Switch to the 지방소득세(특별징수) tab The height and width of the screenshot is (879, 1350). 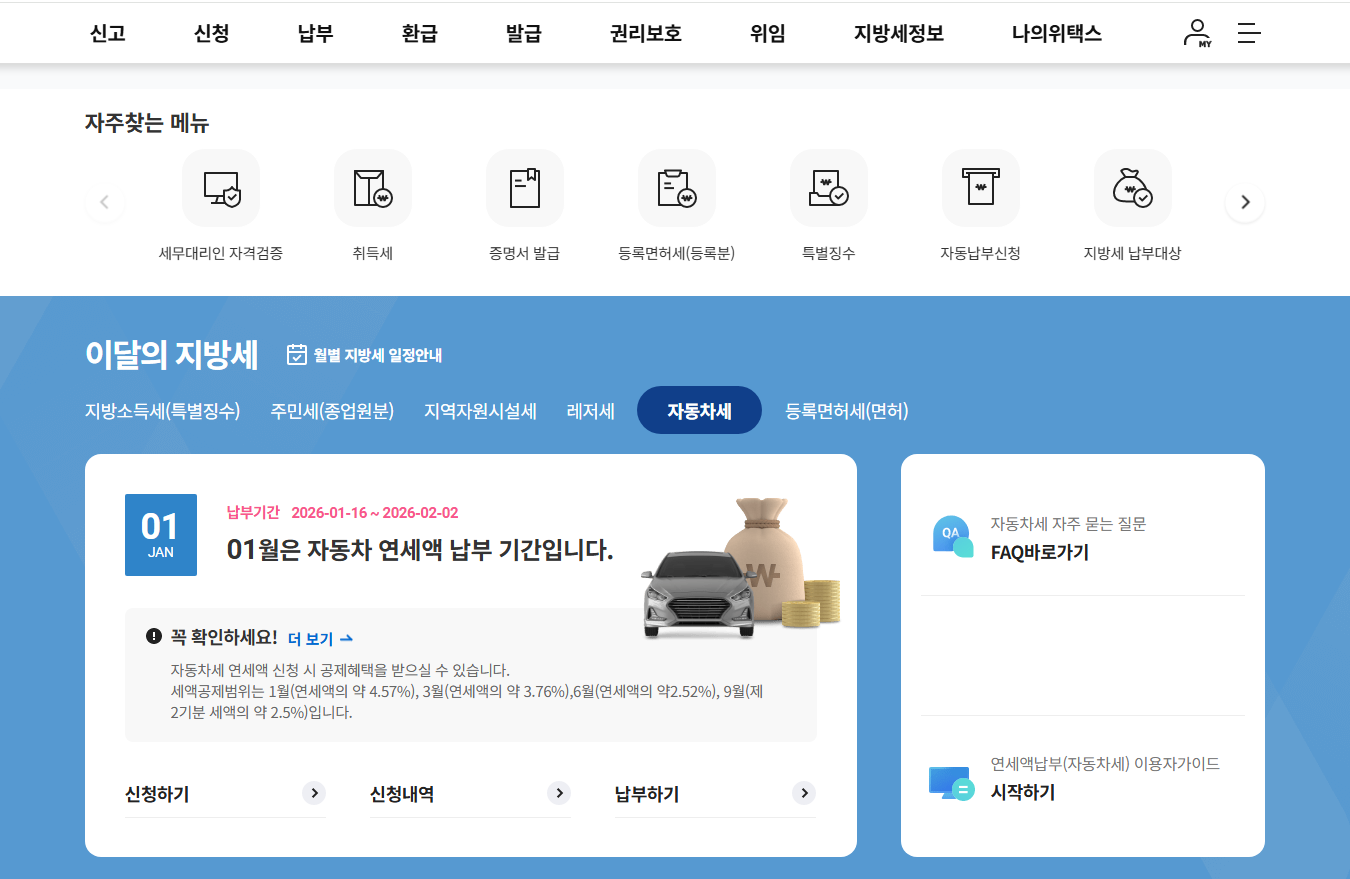[163, 411]
